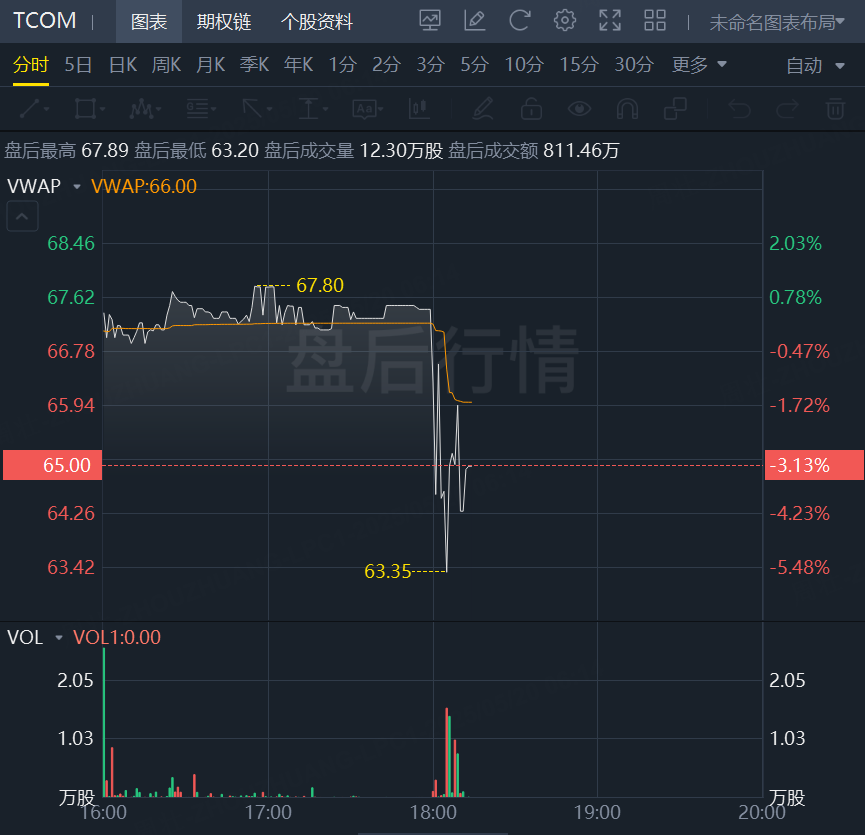Click the edit pencil note icon
Viewport: 865px width, 835px height.
pos(474,21)
